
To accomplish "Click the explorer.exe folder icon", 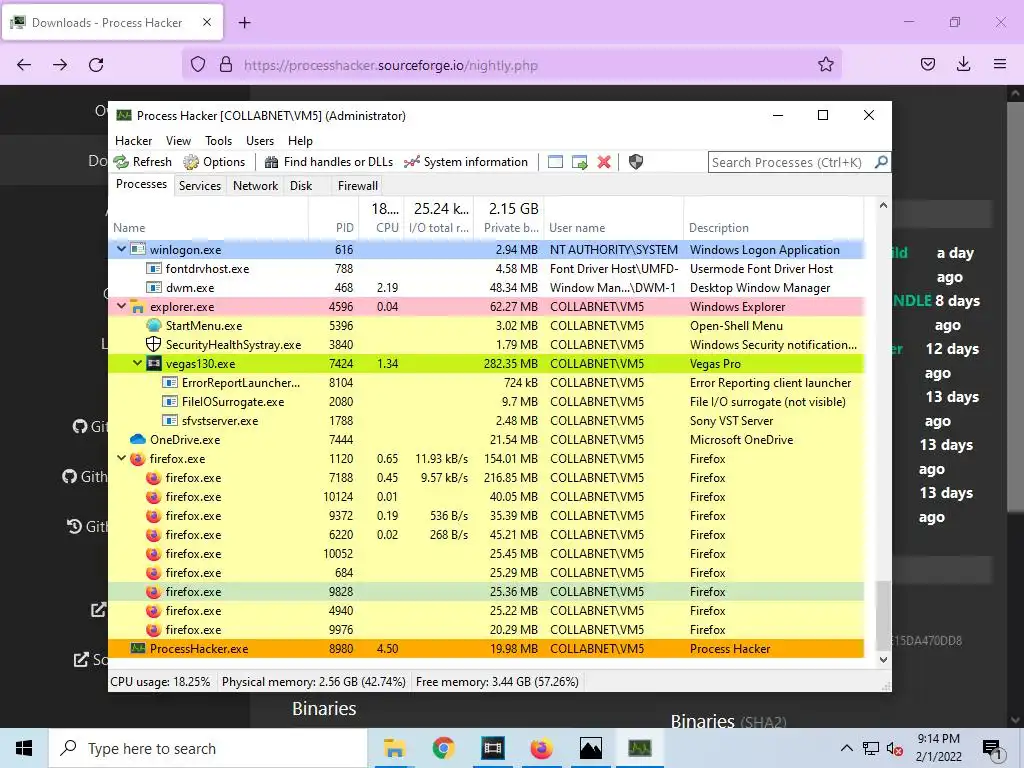I will [137, 306].
